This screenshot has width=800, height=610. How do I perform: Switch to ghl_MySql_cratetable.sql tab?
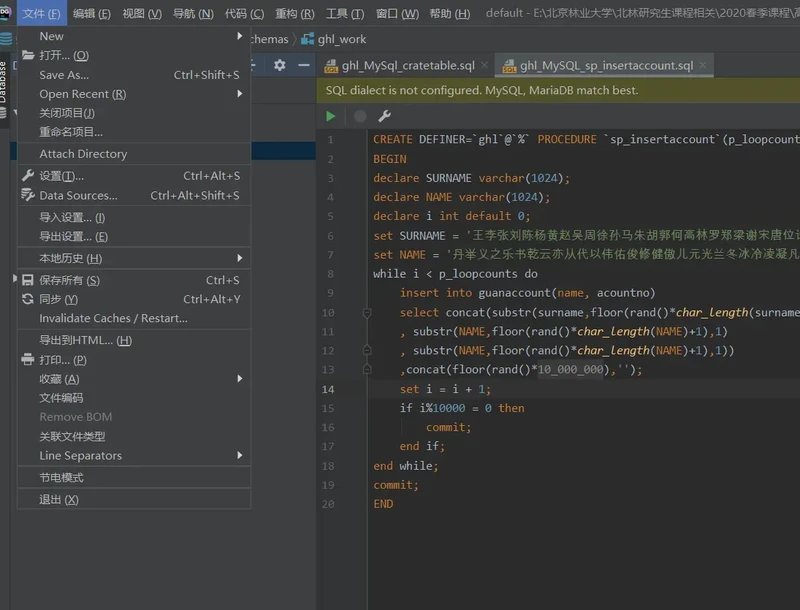click(407, 66)
